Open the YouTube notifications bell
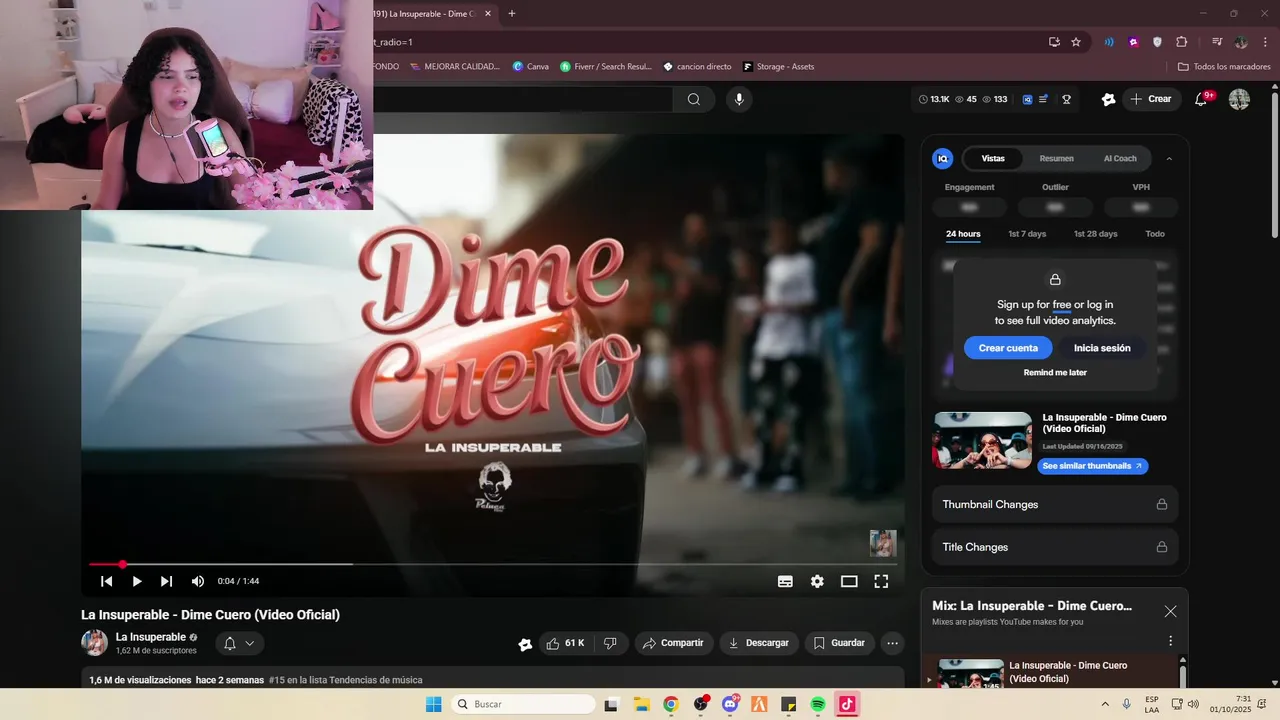1280x720 pixels. click(1202, 99)
